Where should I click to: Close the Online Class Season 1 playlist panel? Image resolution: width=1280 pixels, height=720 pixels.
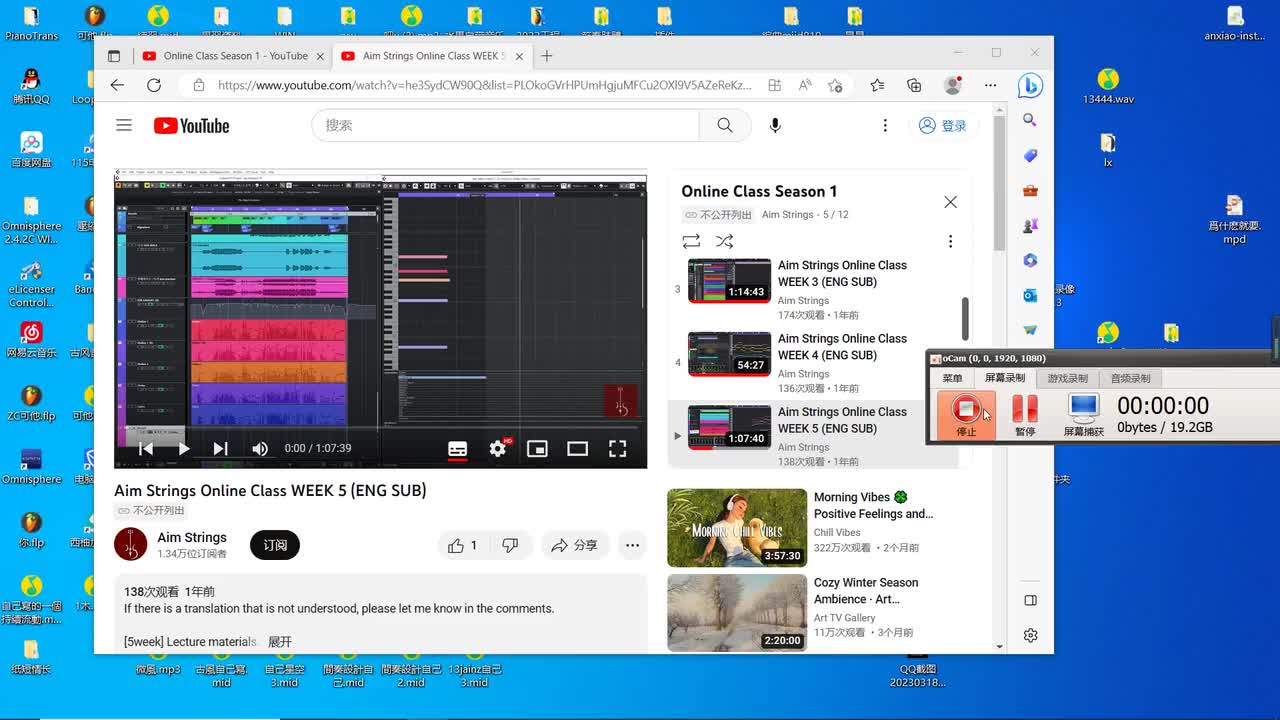pyautogui.click(x=950, y=202)
